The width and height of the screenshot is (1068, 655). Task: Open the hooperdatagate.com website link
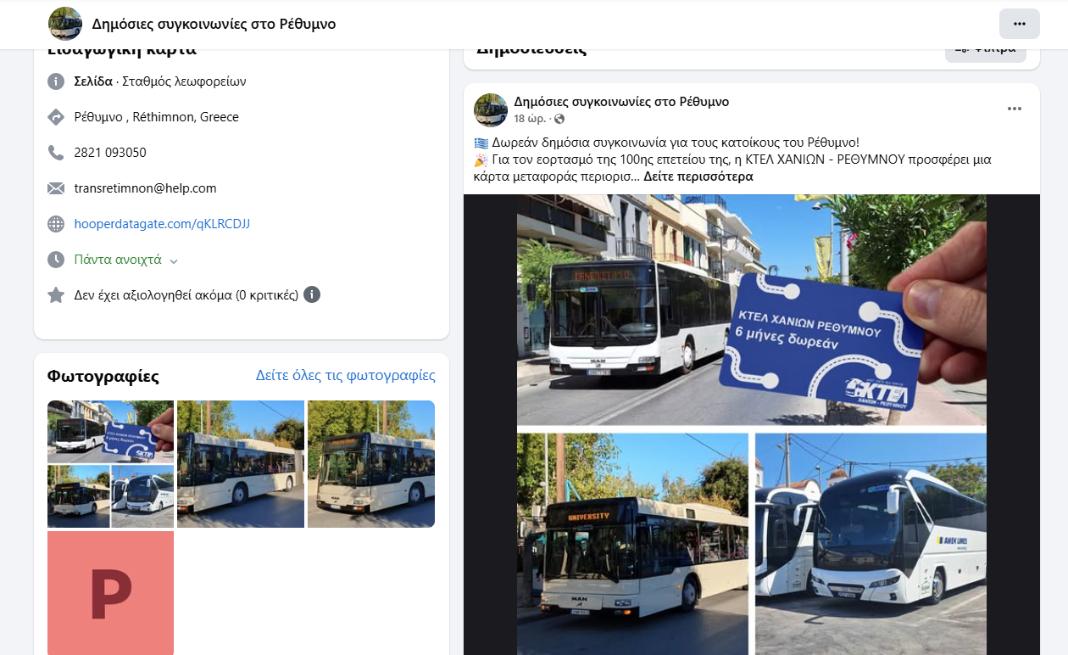pos(162,224)
